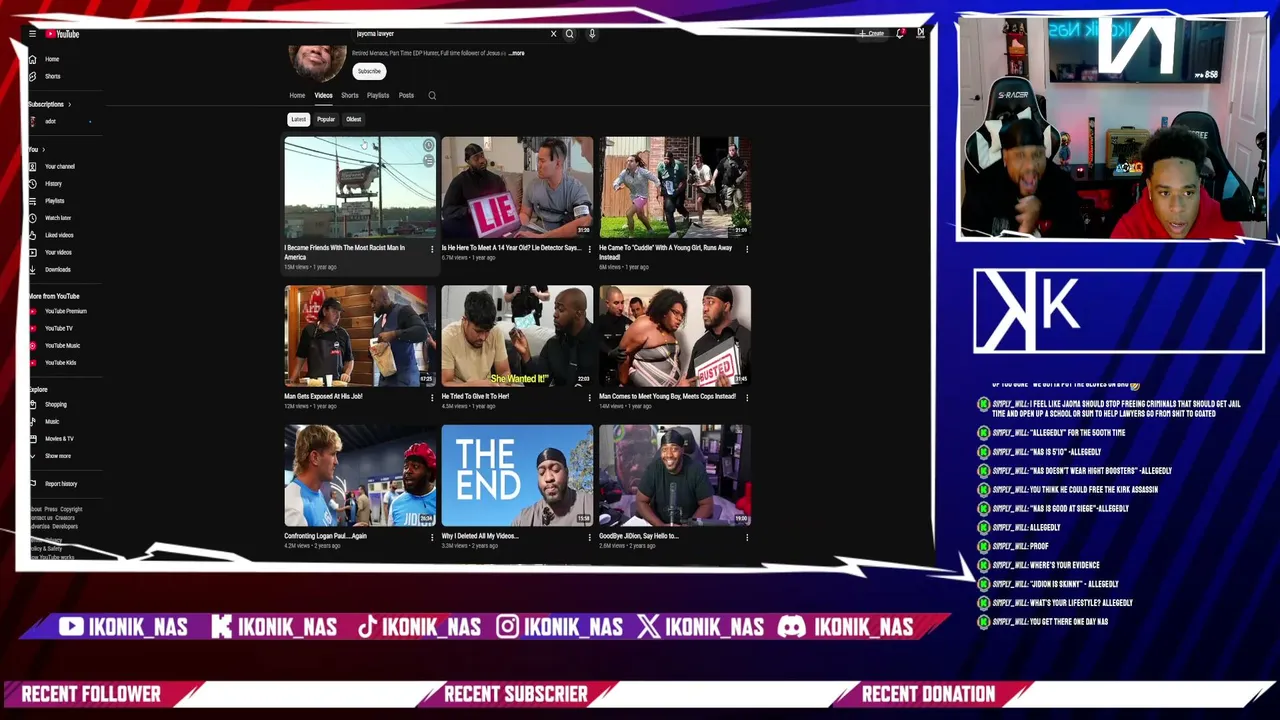Open options for Lie Detector video

pyautogui.click(x=589, y=249)
